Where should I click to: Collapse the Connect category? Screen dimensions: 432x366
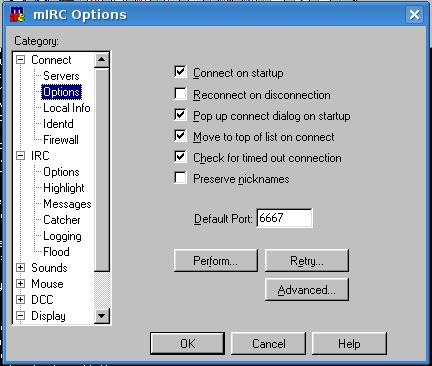point(21,60)
